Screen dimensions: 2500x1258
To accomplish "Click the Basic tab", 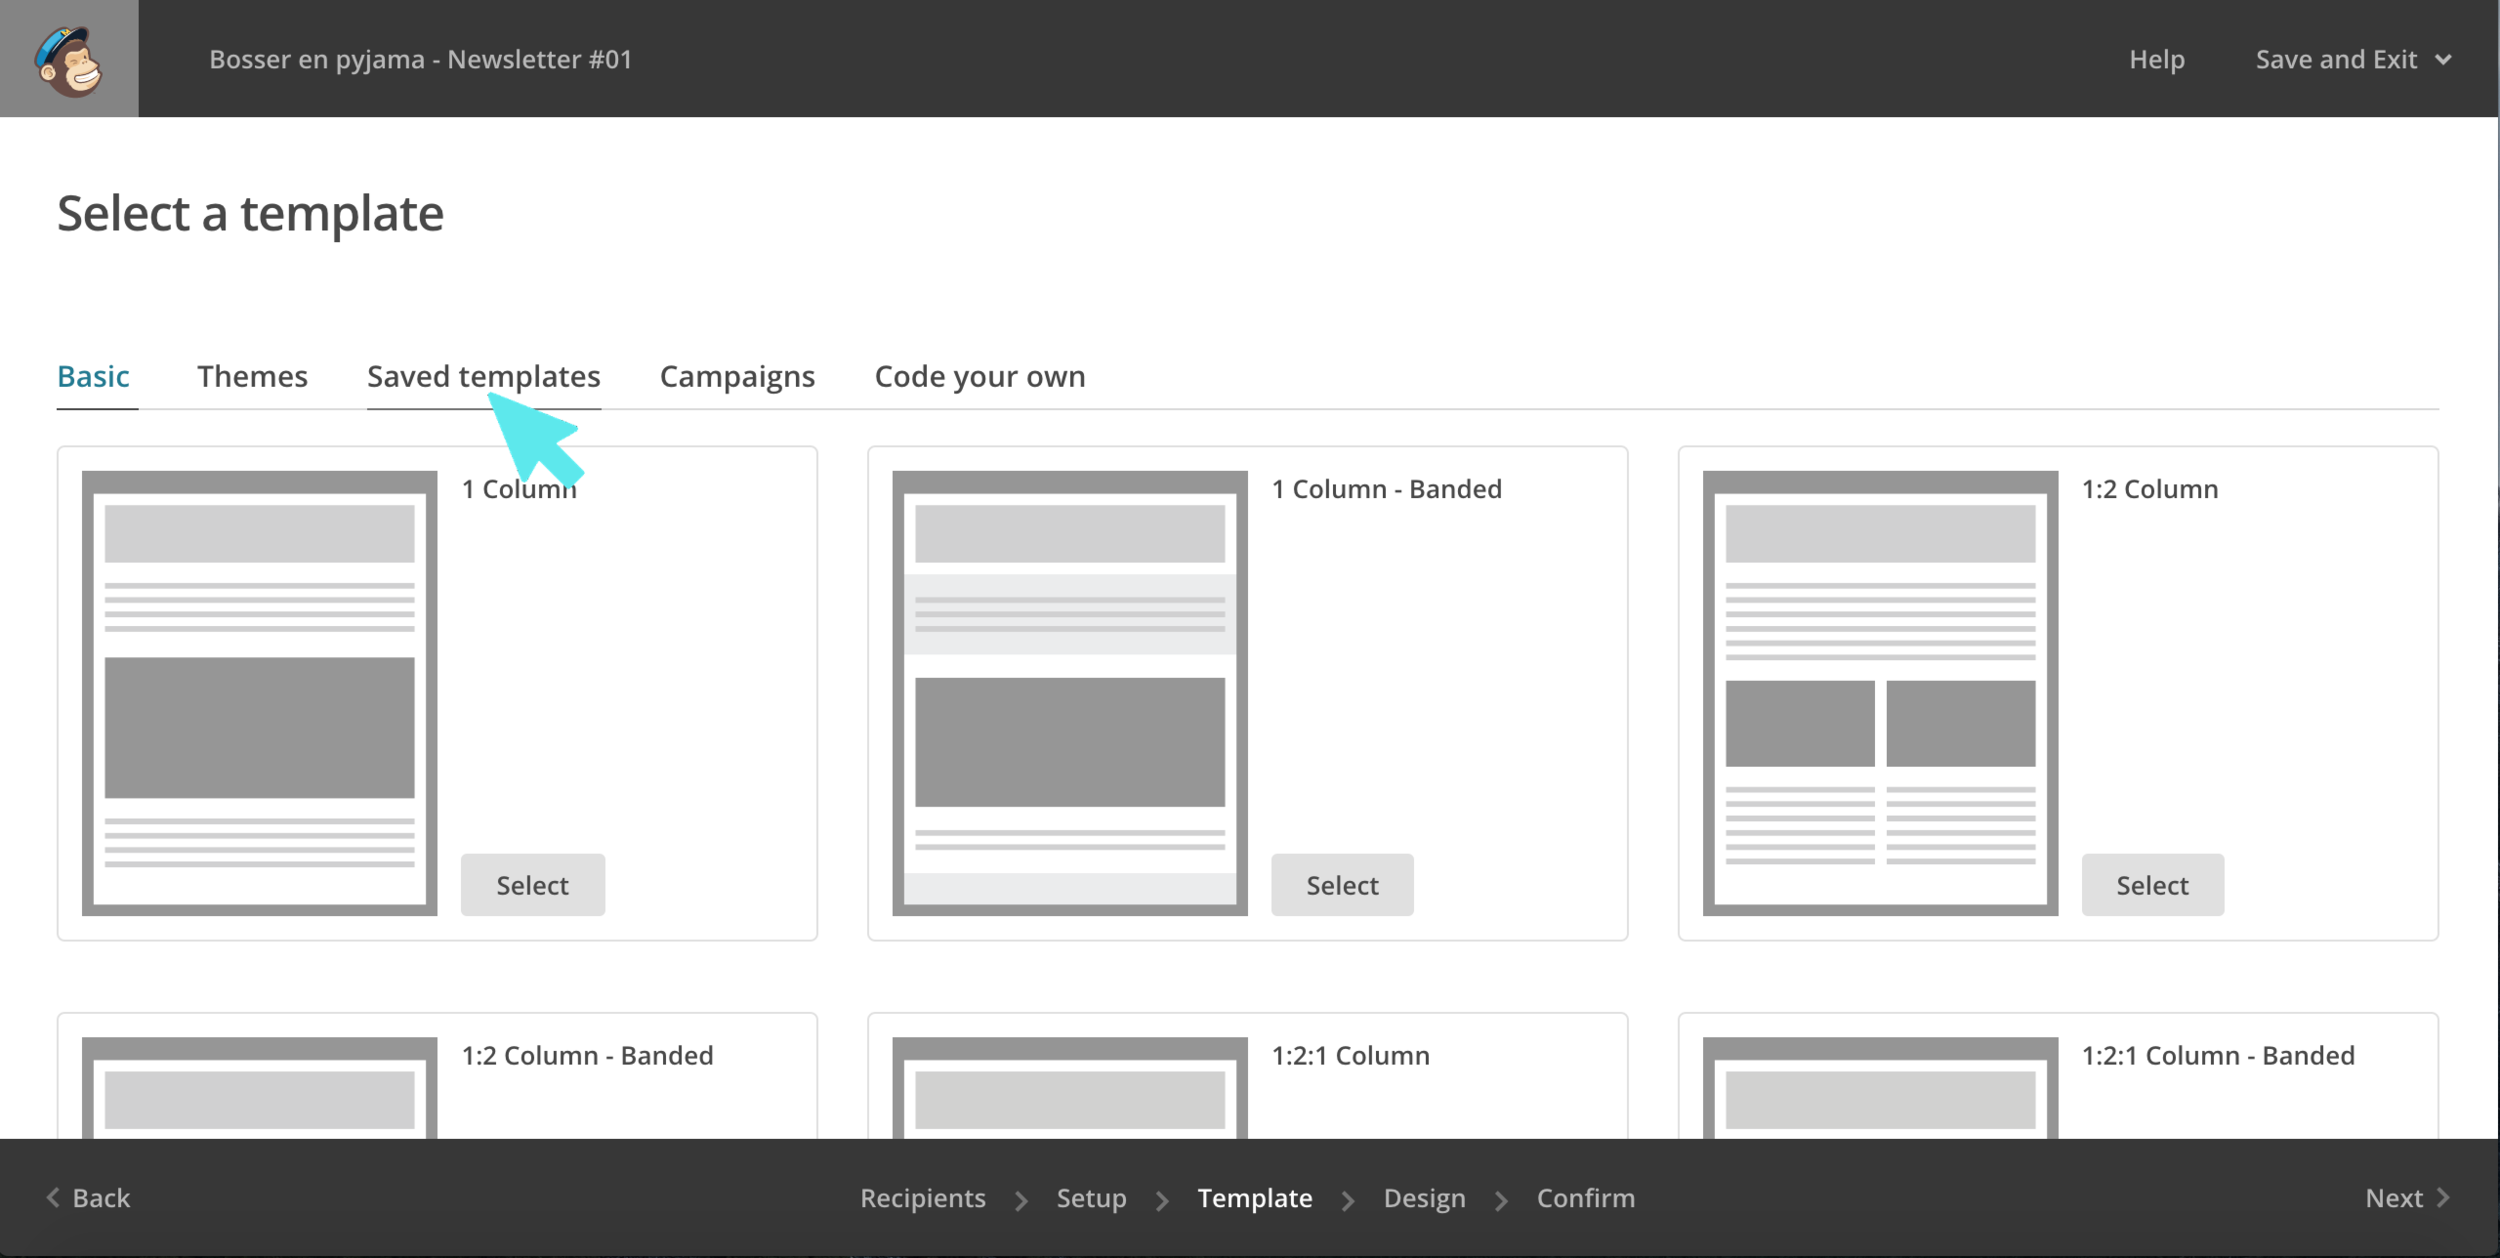I will [x=93, y=377].
